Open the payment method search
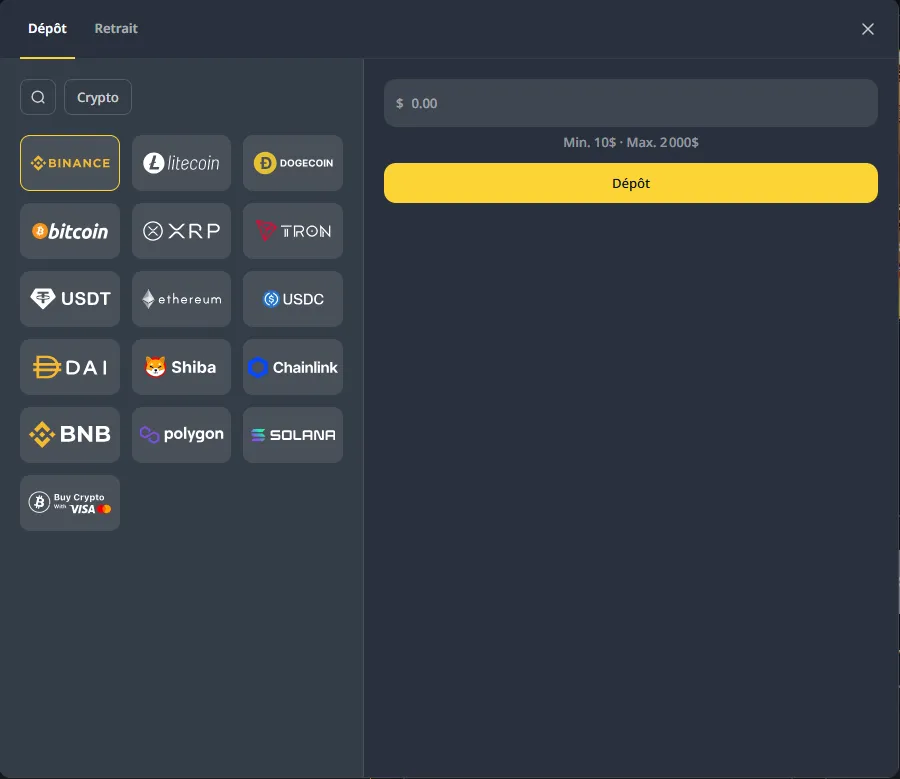The image size is (900, 779). coord(38,97)
